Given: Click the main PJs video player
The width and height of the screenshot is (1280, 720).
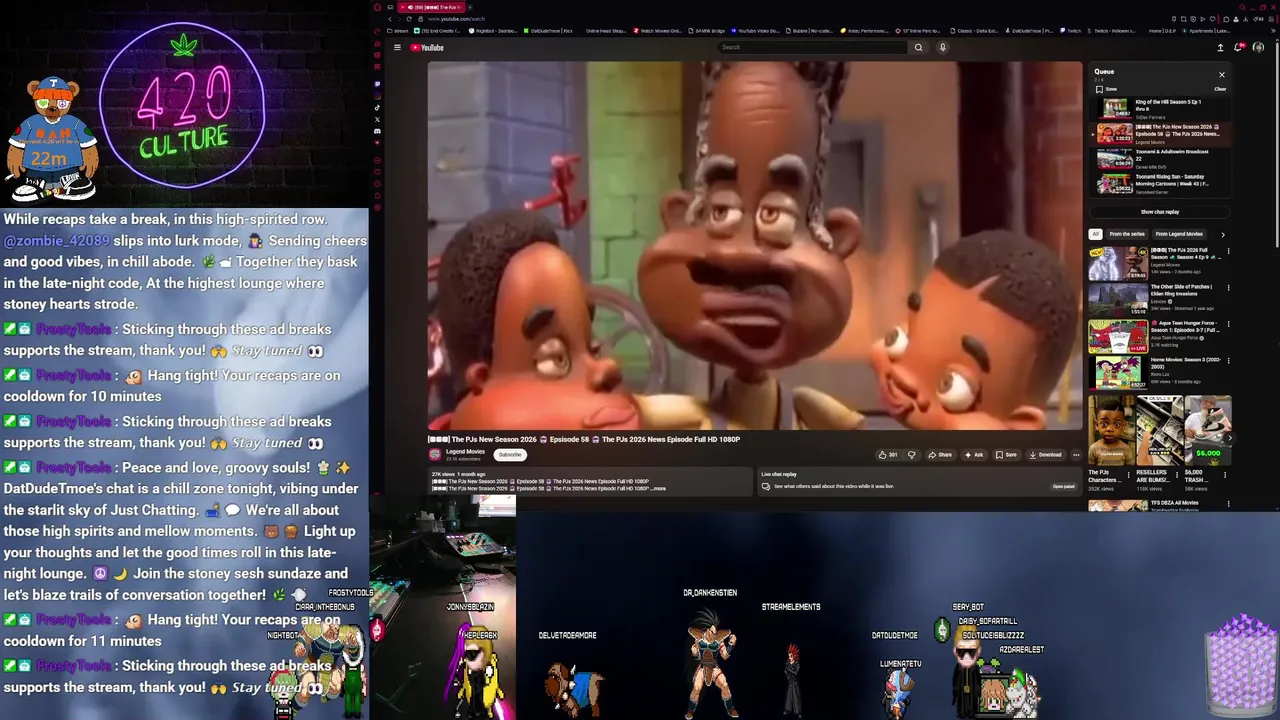Looking at the screenshot, I should (x=755, y=246).
